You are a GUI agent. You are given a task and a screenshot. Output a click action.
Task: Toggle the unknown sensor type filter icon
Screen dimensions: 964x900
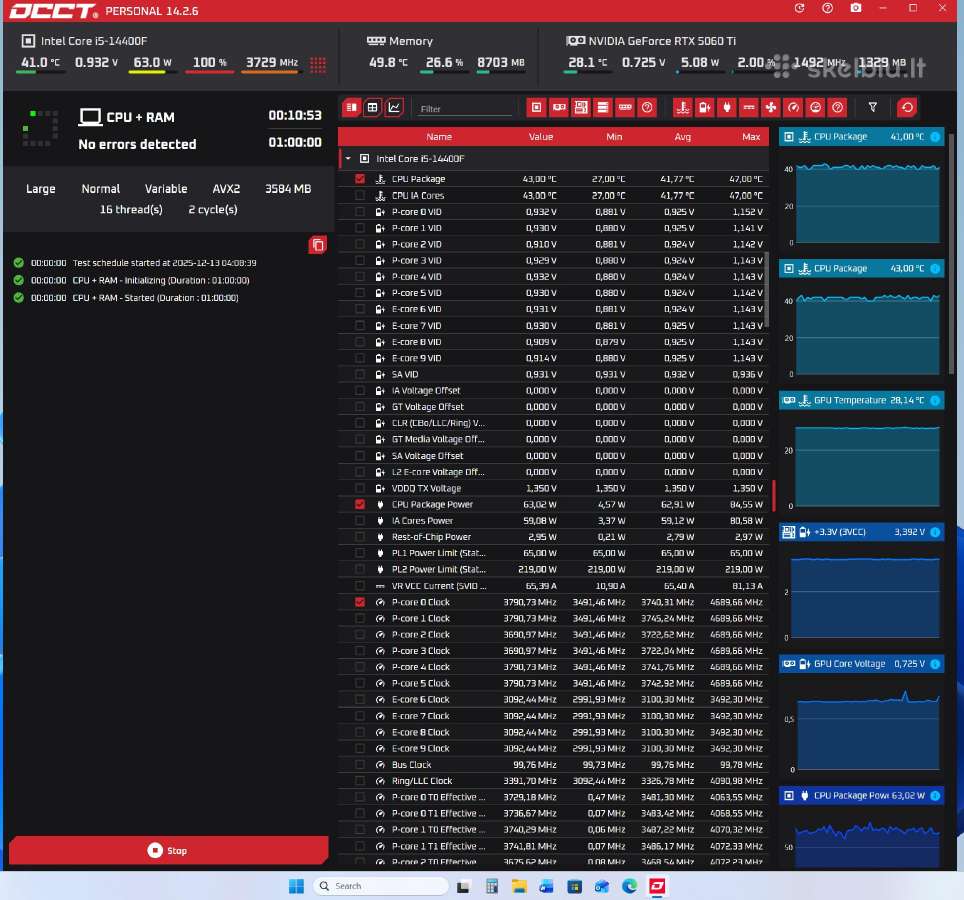click(x=837, y=108)
